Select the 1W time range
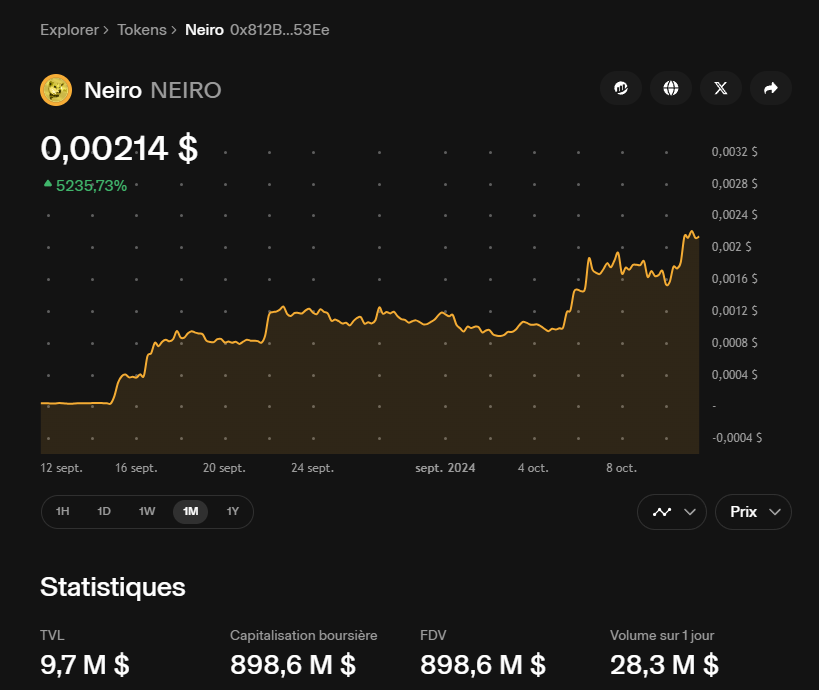The image size is (819, 690). coord(147,512)
